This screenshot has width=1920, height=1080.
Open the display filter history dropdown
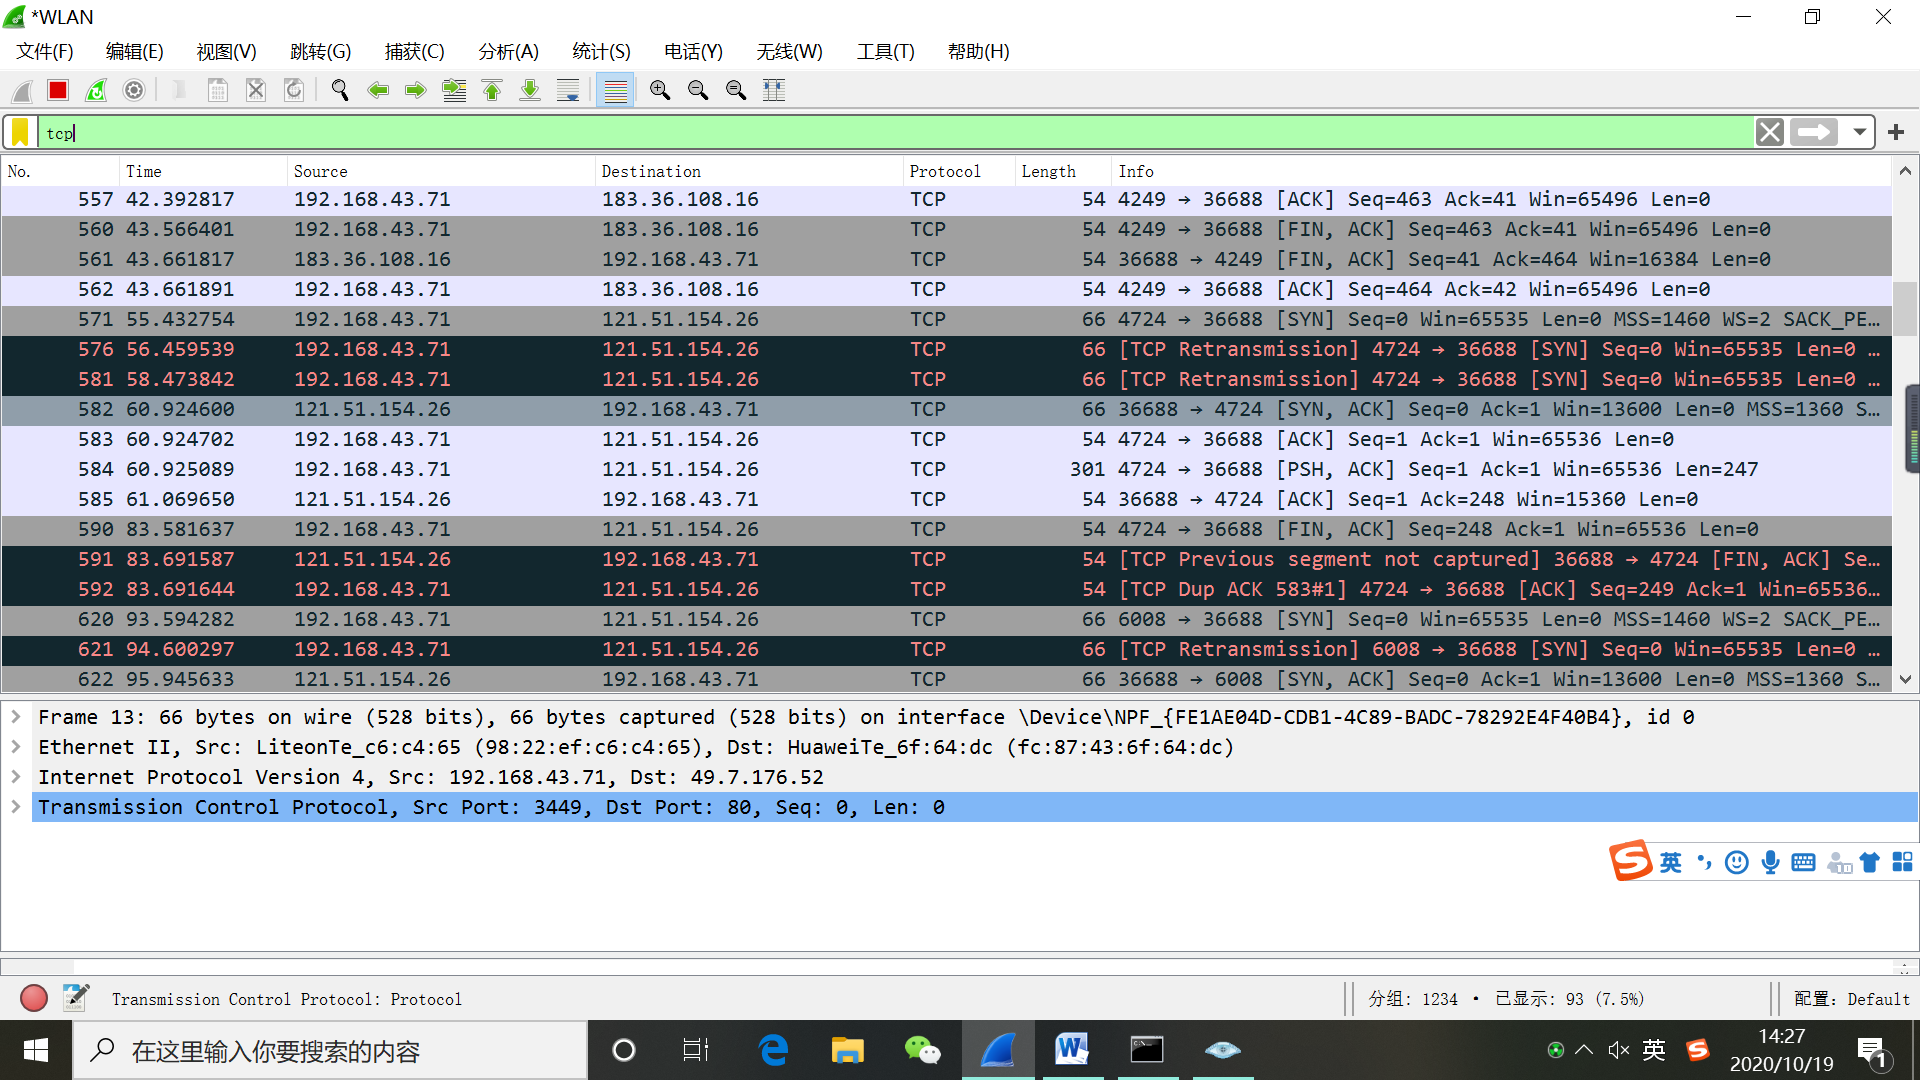pos(1859,132)
